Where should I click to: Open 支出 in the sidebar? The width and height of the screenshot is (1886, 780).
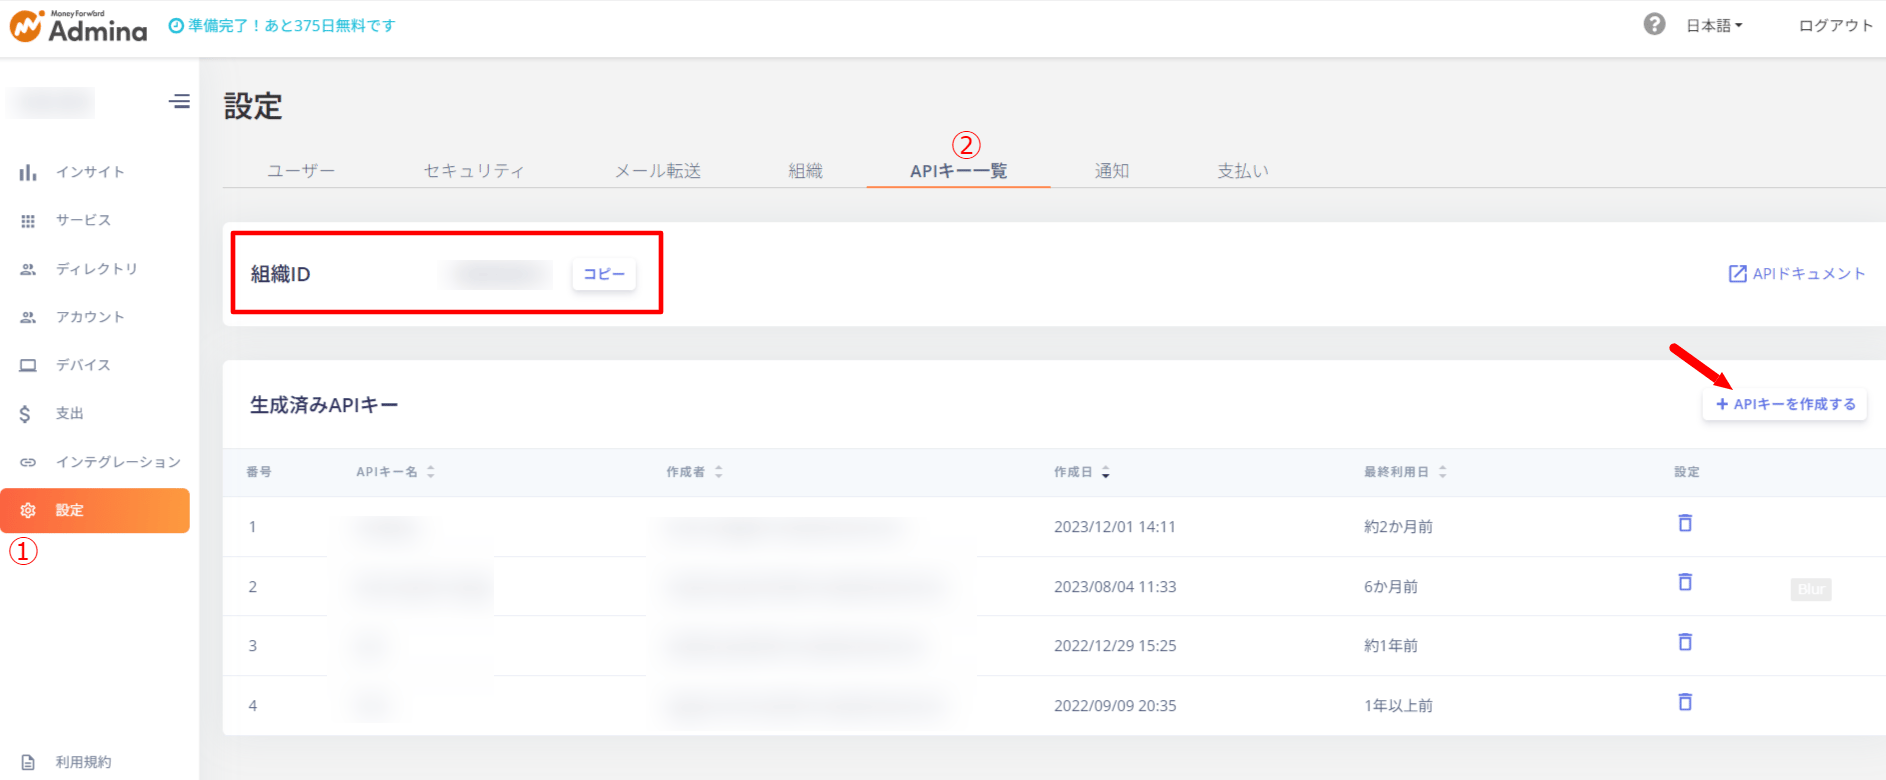[69, 413]
